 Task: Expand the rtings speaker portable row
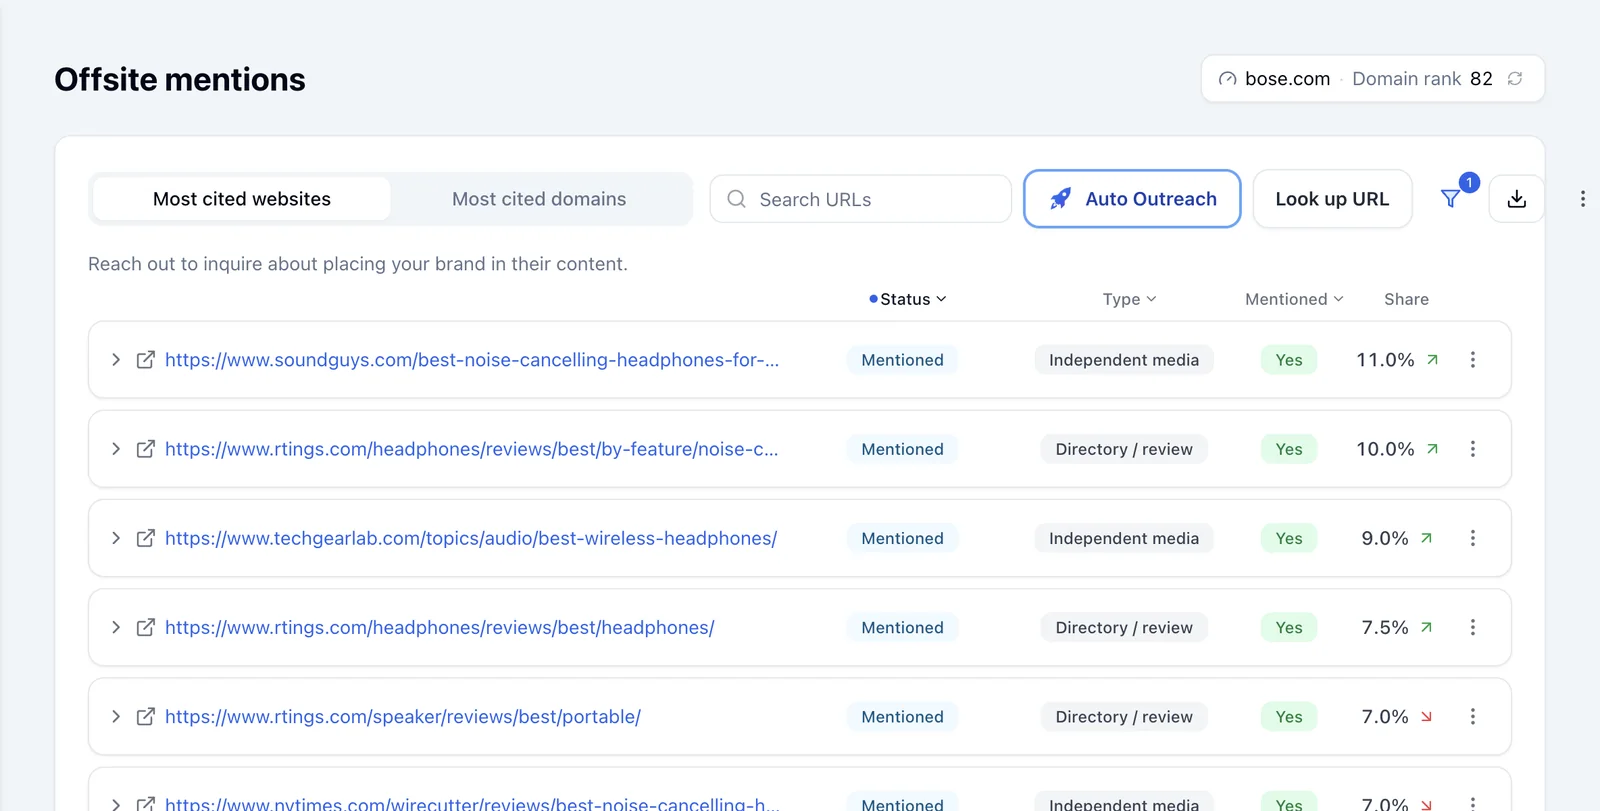[x=116, y=717]
